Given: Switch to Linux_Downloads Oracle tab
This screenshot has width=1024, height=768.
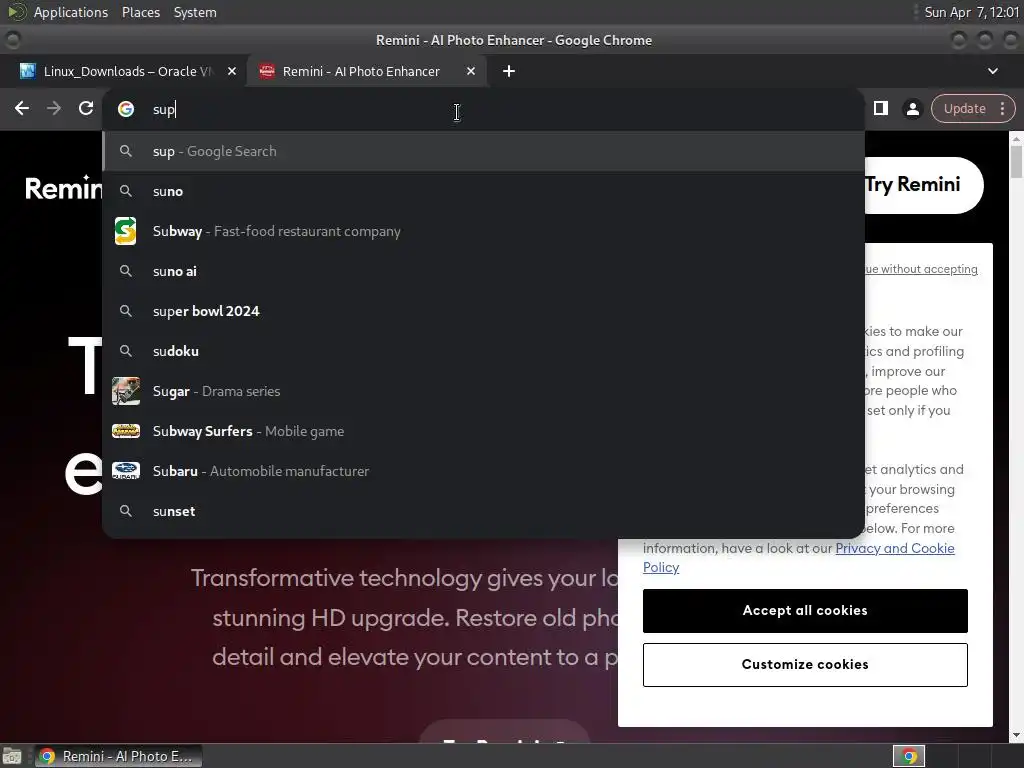Looking at the screenshot, I should pyautogui.click(x=128, y=71).
